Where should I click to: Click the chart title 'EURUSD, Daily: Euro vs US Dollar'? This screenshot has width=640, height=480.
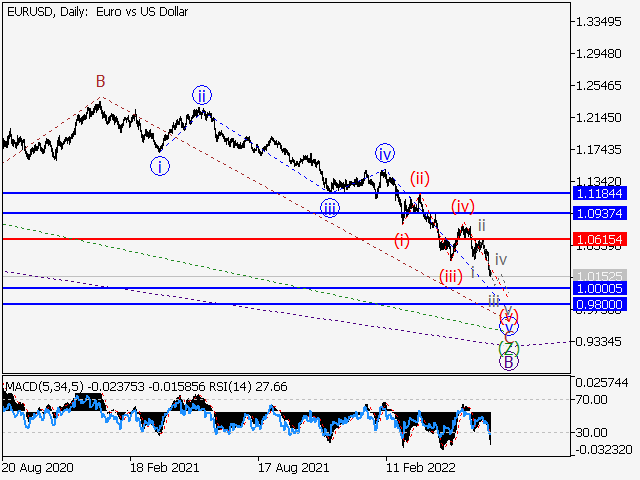(98, 12)
